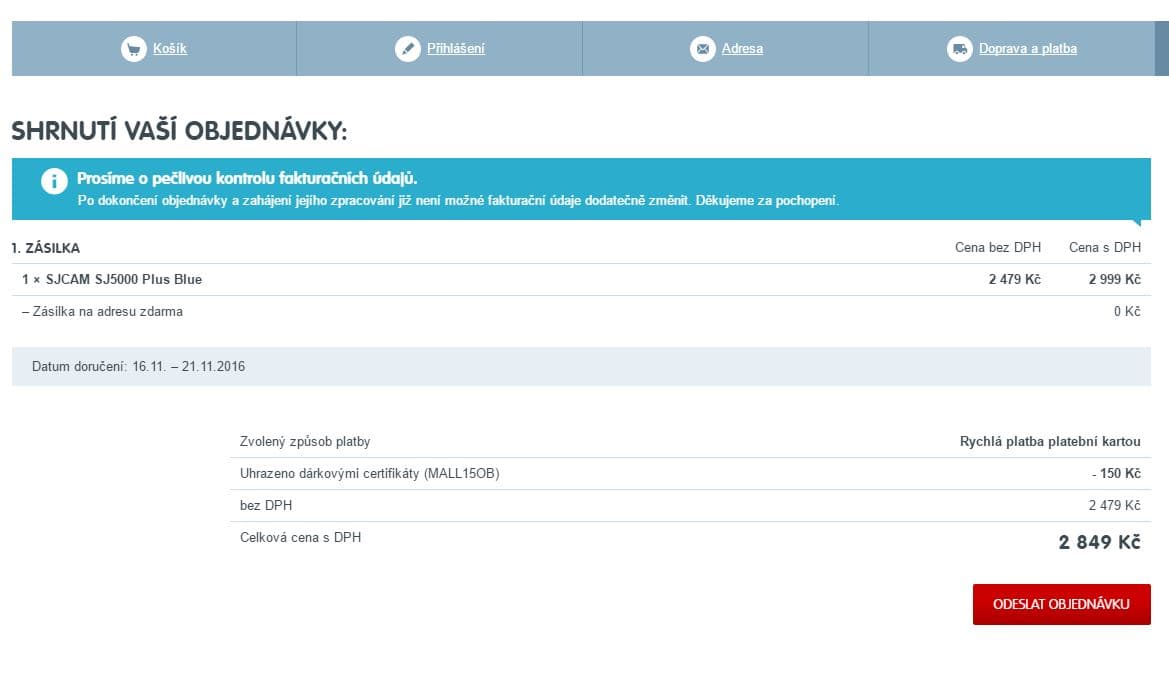Click the Zásilka na adresu zdarma line
Image resolution: width=1169 pixels, height=680 pixels.
(102, 312)
